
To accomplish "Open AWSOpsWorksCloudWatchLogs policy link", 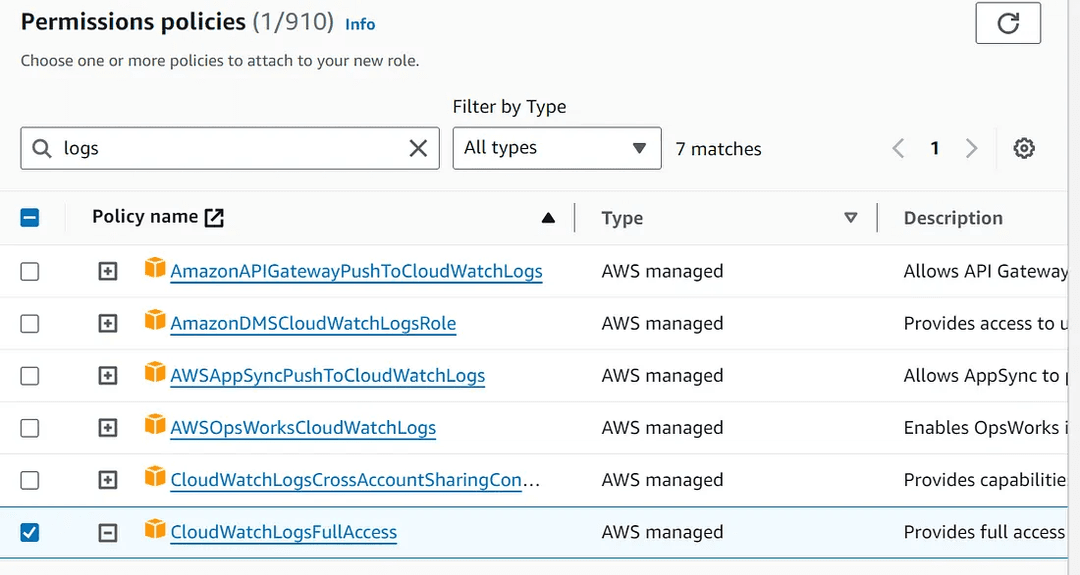I will pos(303,428).
